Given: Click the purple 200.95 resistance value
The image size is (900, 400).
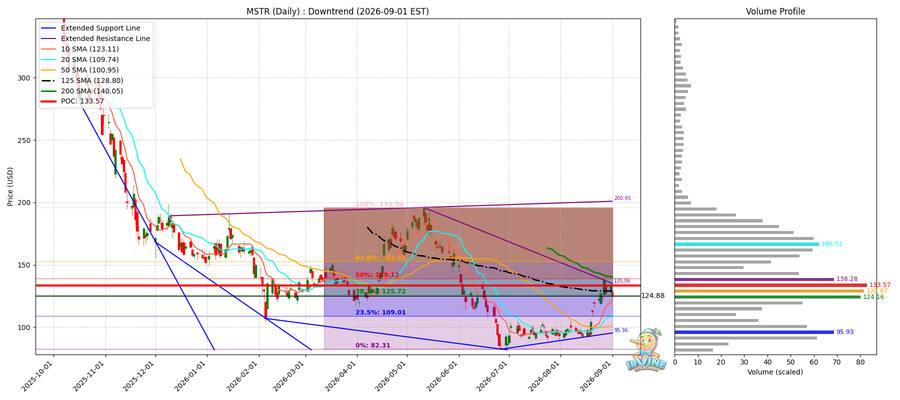Looking at the screenshot, I should tap(622, 198).
